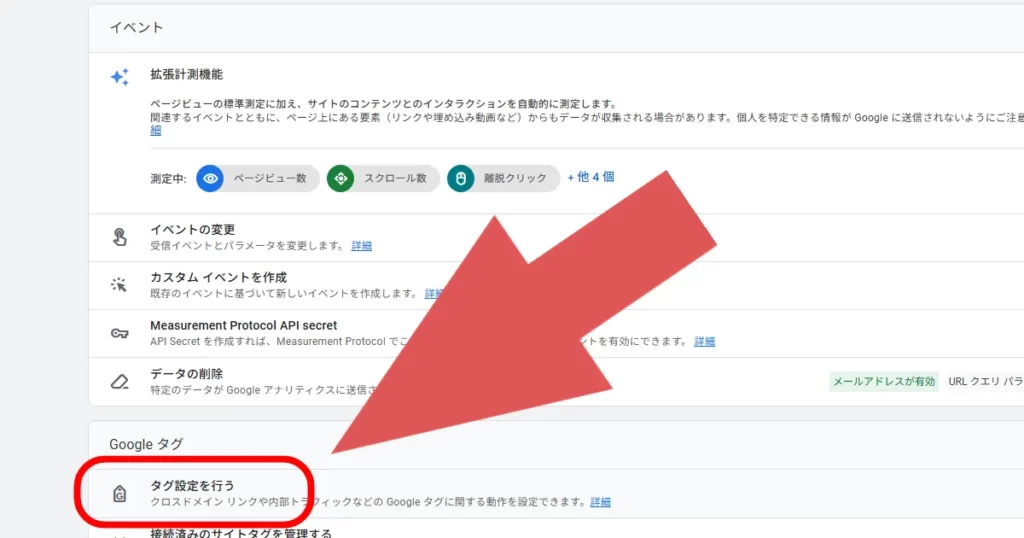Click the hand-tap icon next to イベントの変更
1024x538 pixels.
(x=119, y=237)
